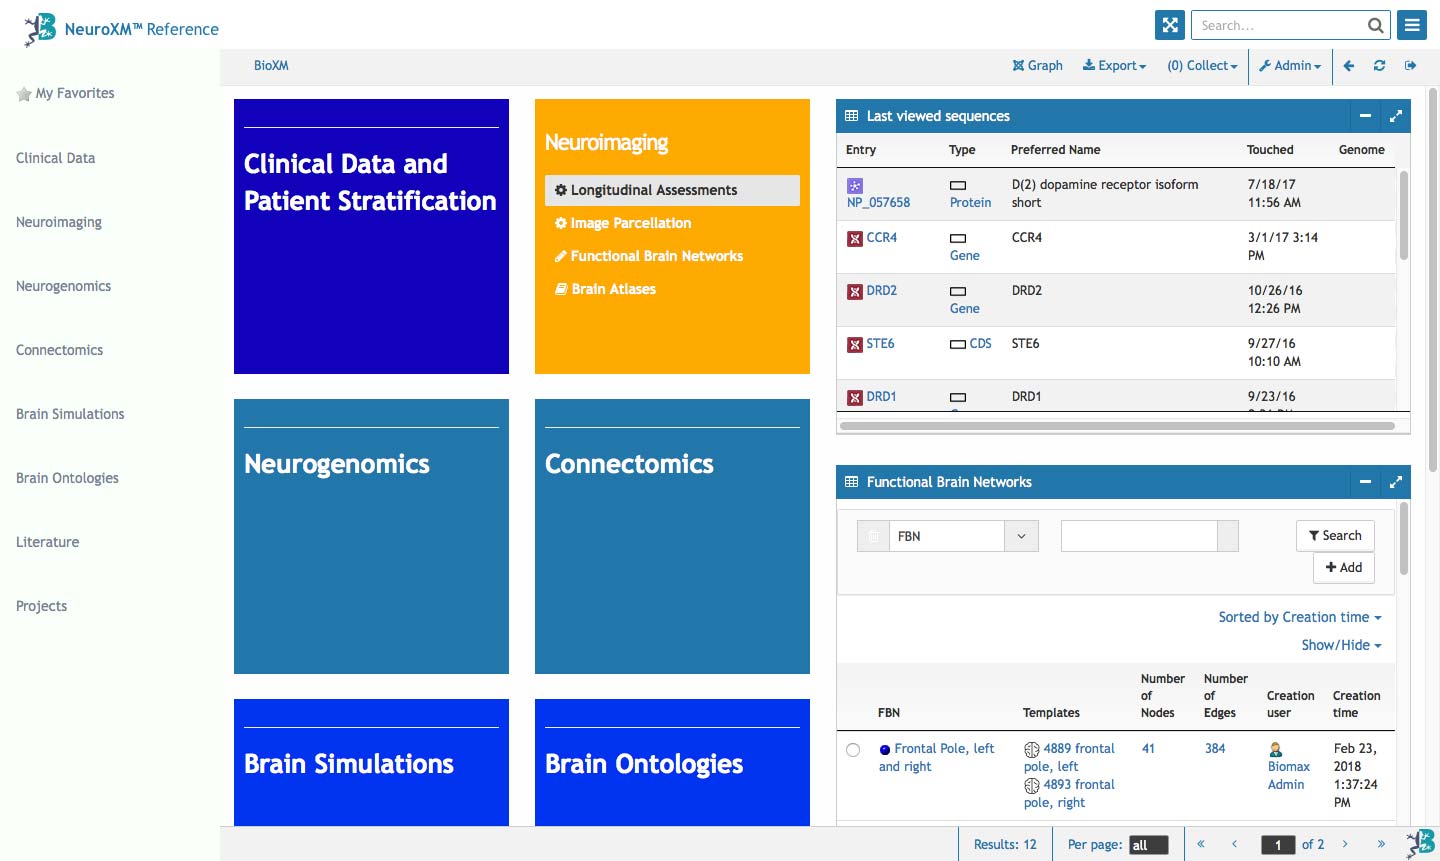The height and width of the screenshot is (861, 1440).
Task: Collapse the Functional Brain Networks panel
Action: [x=1365, y=482]
